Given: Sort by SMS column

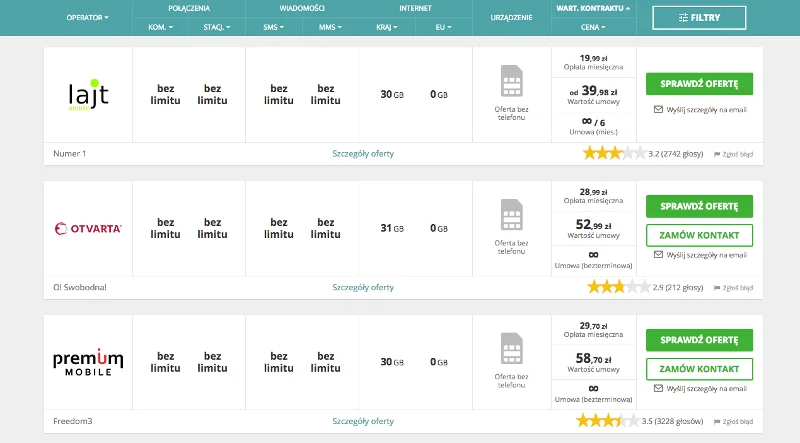Looking at the screenshot, I should click(x=273, y=27).
